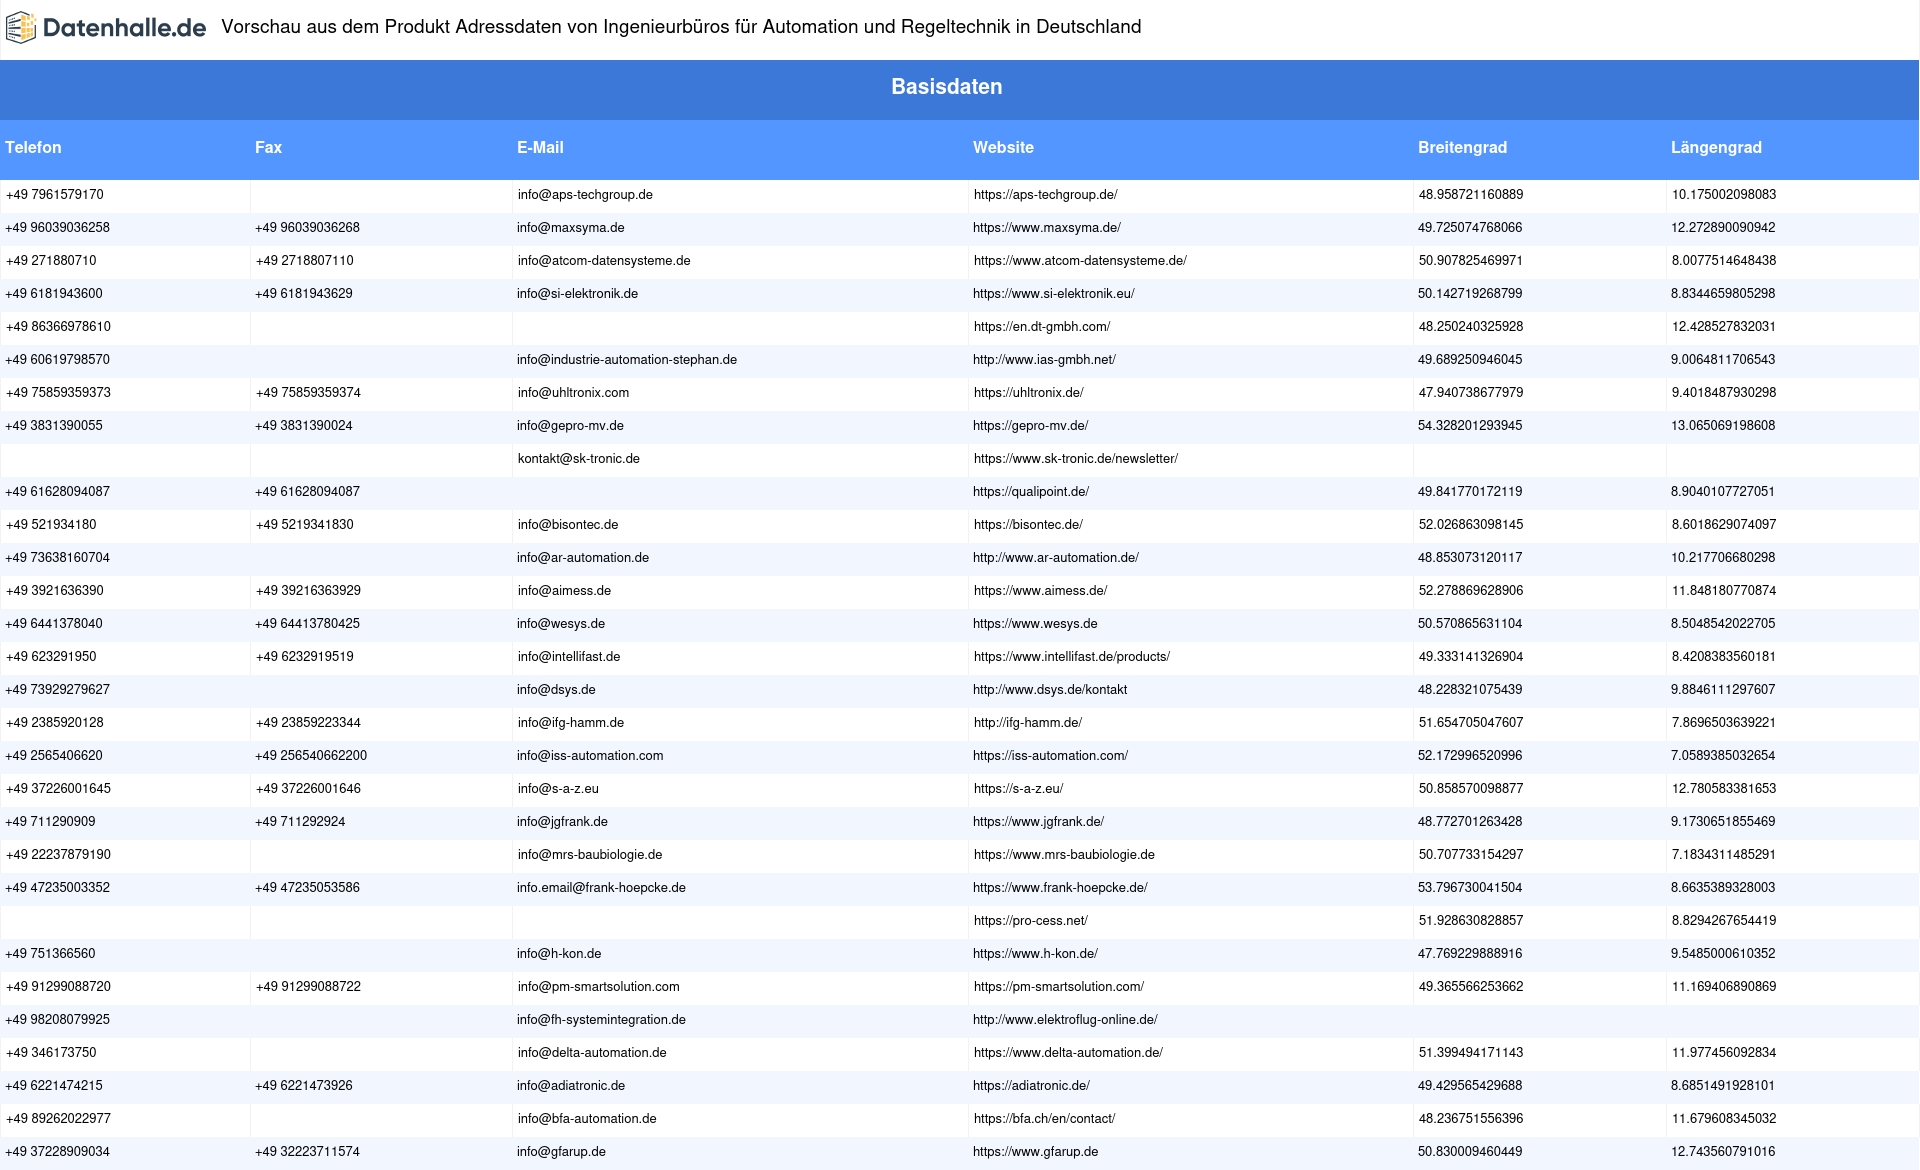
Task: Open http://www.ar-automation.de/ cell
Action: pos(1056,558)
